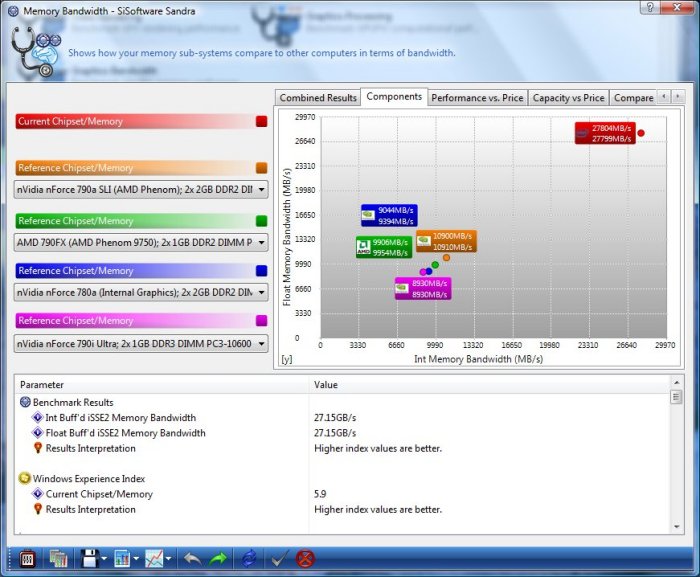Click the Current Chipset/Memory row diamond icon

(x=38, y=494)
